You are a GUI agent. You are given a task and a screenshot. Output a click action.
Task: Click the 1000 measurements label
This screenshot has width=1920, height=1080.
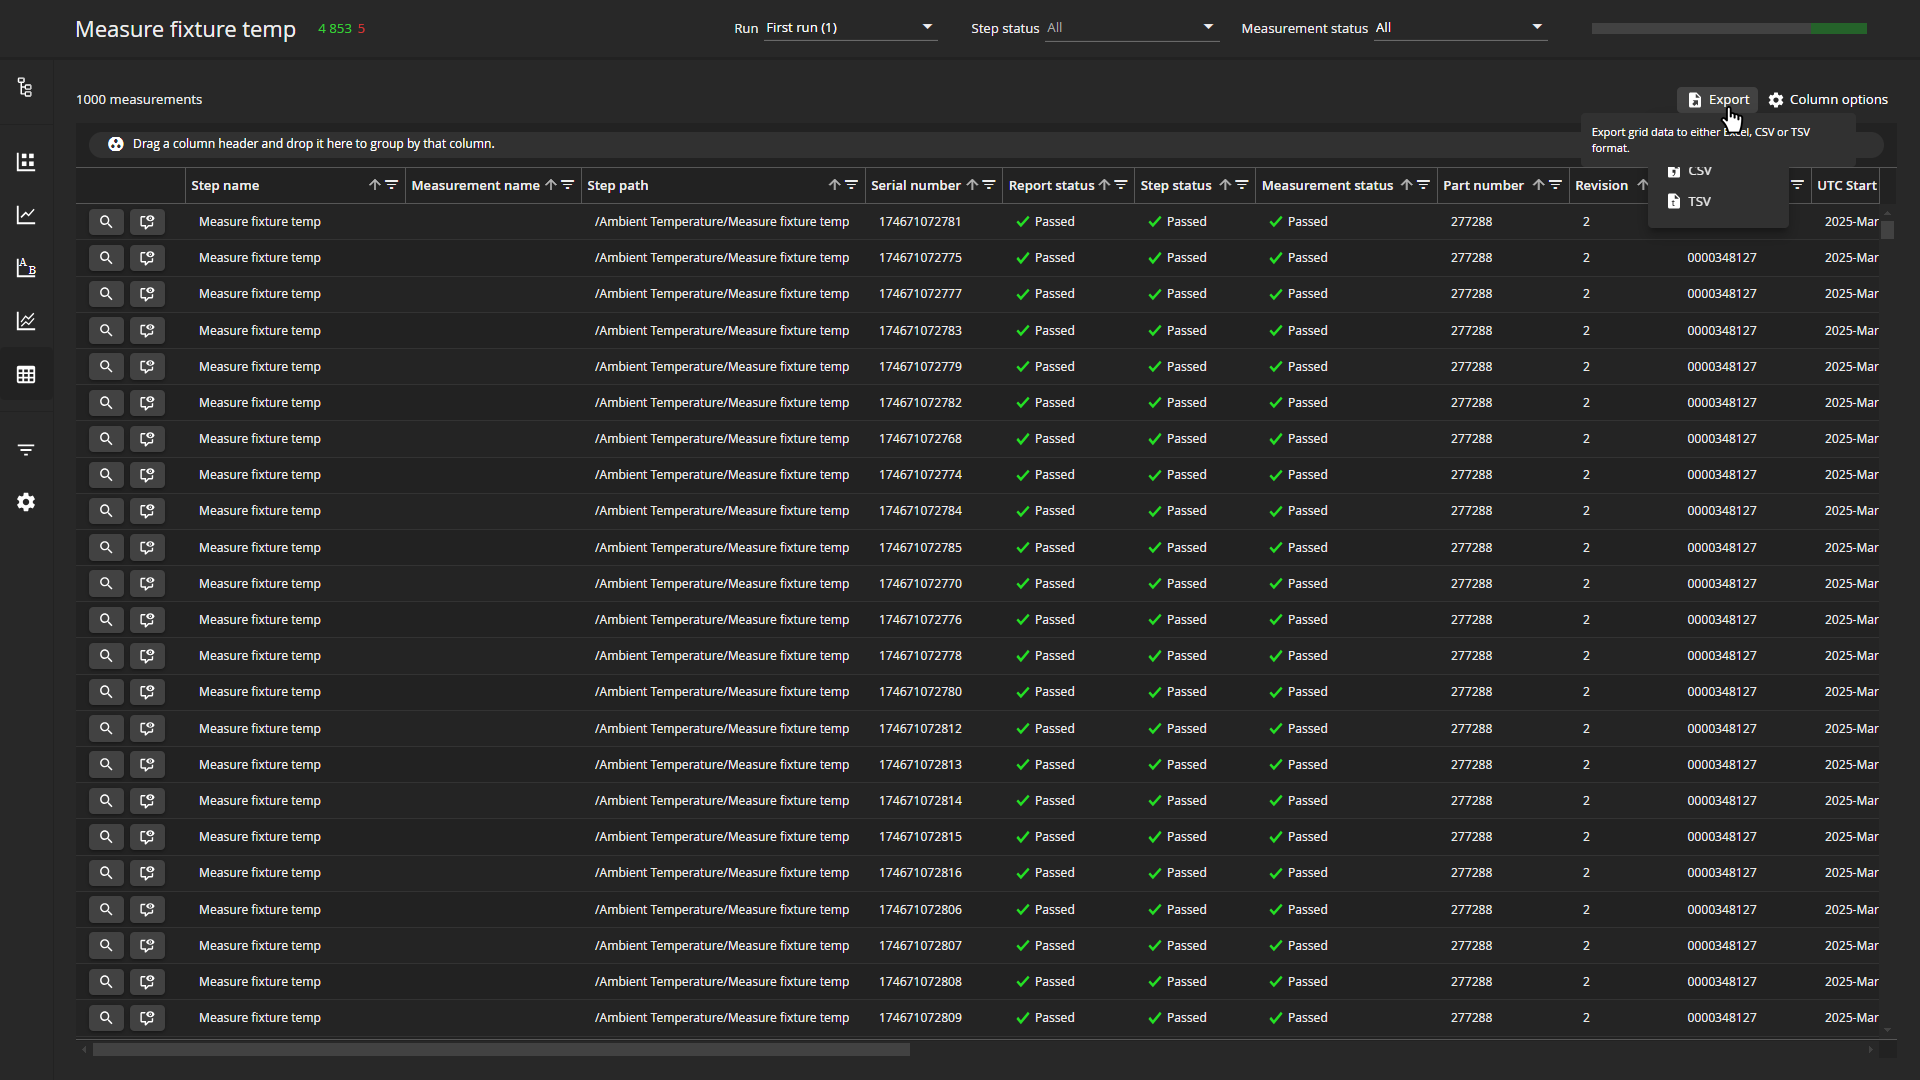[139, 100]
